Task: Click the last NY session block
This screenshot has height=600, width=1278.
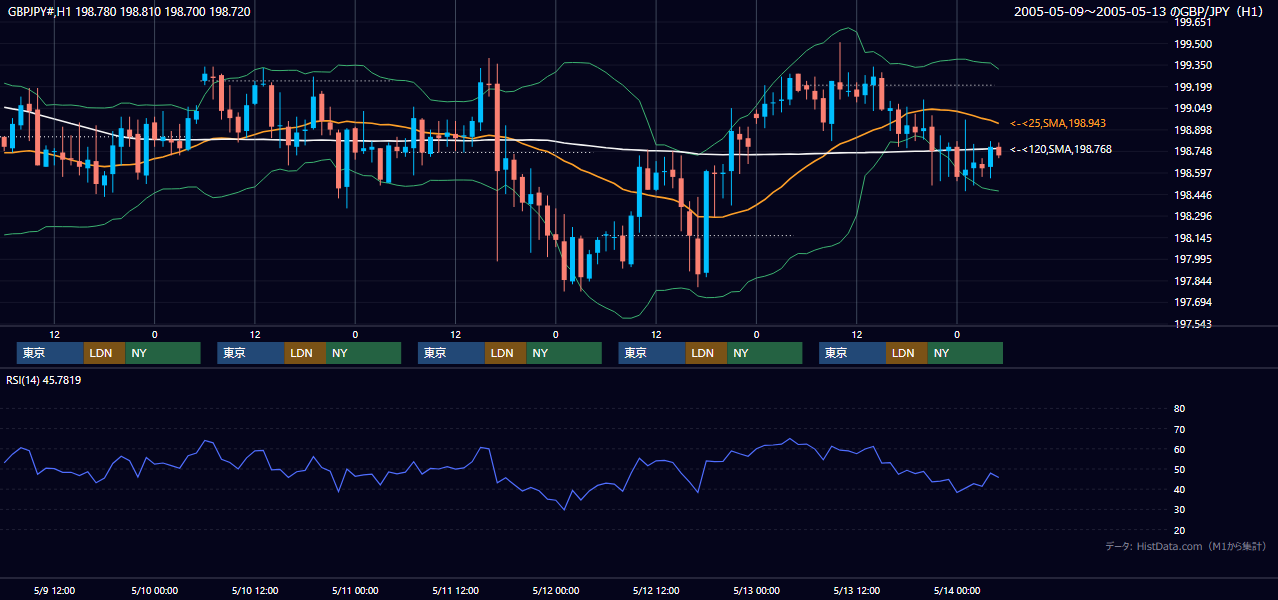Action: click(x=965, y=353)
